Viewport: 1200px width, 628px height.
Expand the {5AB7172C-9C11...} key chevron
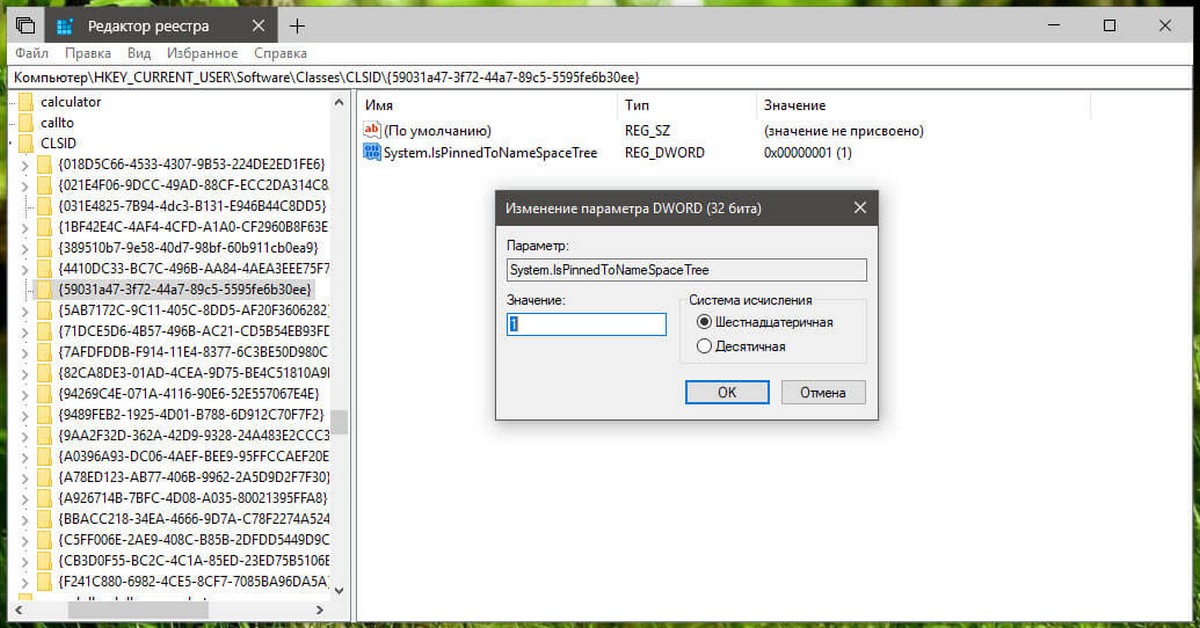click(x=27, y=310)
